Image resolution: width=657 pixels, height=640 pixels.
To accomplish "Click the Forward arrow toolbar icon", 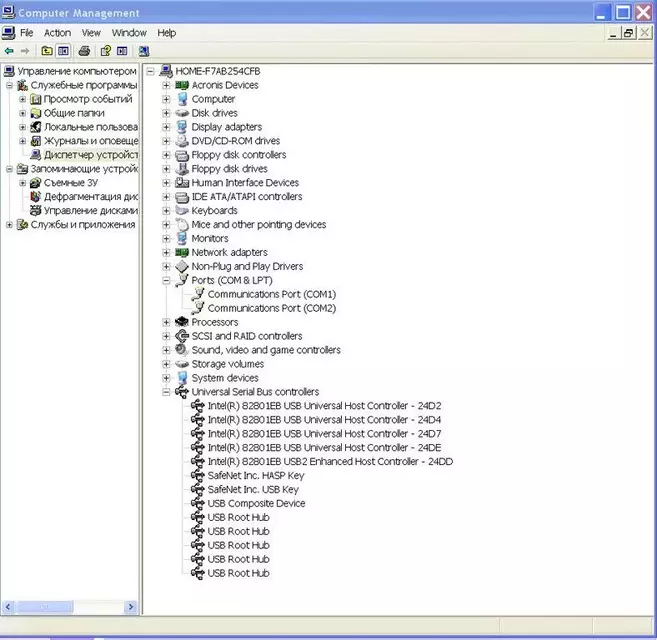I will point(25,51).
